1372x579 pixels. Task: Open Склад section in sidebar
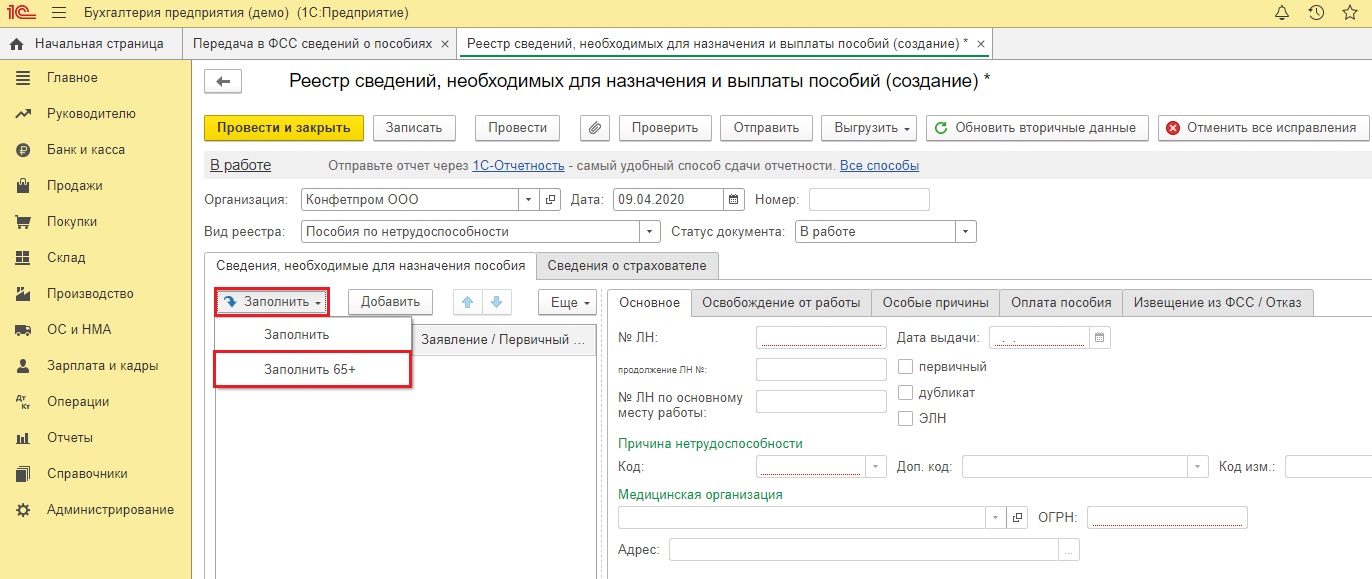click(66, 258)
